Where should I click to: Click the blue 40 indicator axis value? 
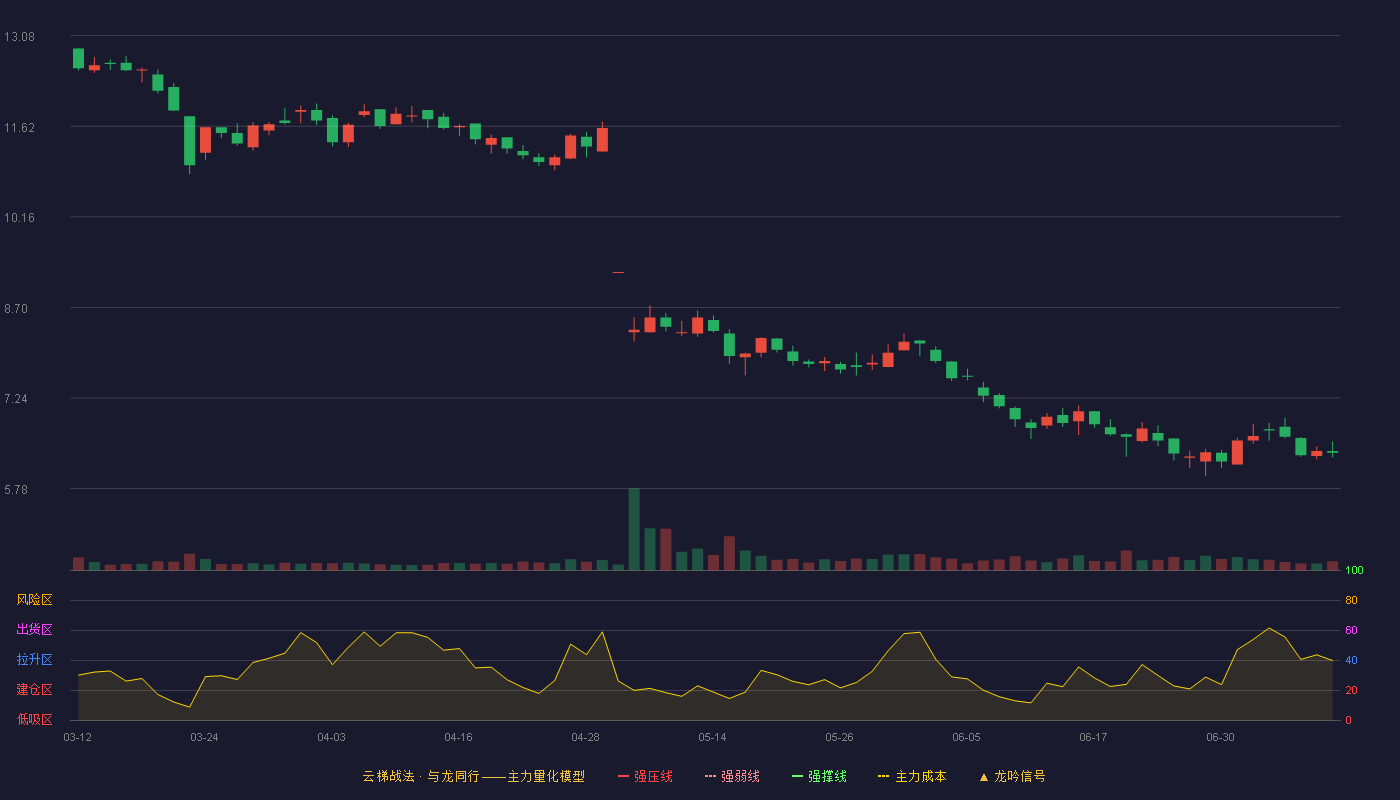tap(1351, 660)
